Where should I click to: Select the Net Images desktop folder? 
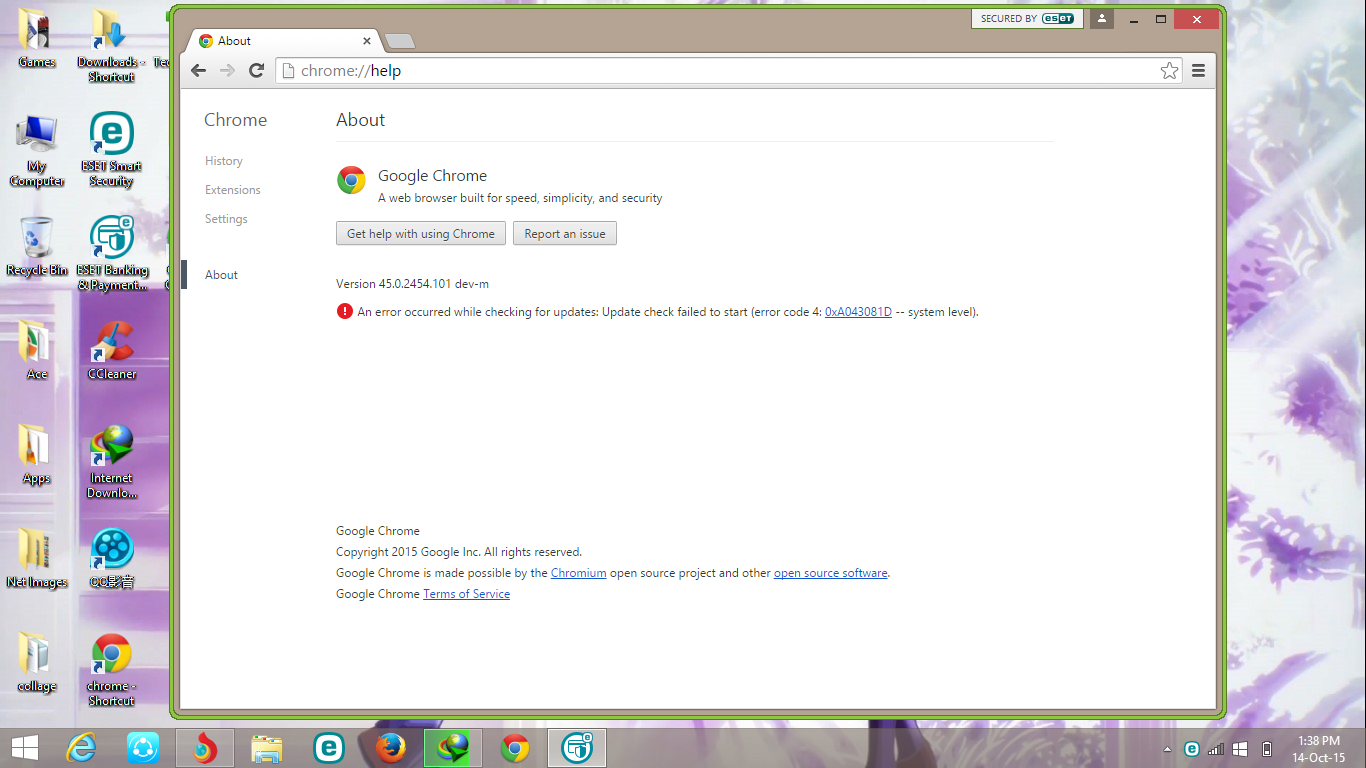37,559
